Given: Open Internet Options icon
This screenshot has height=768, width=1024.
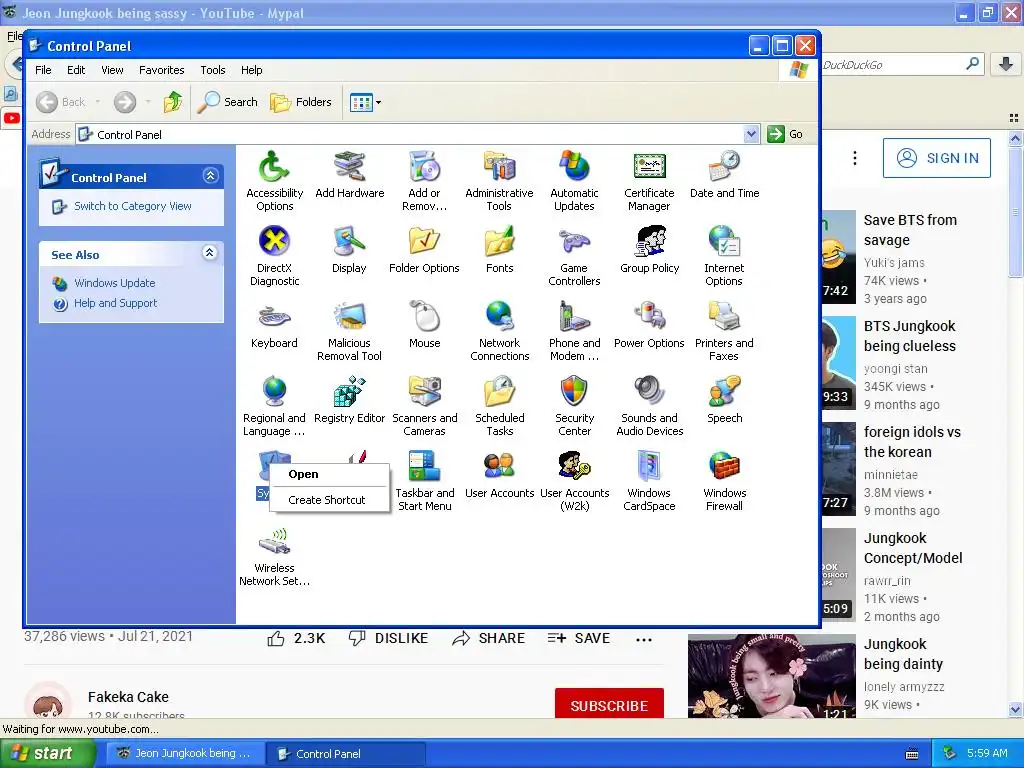Looking at the screenshot, I should [x=724, y=257].
